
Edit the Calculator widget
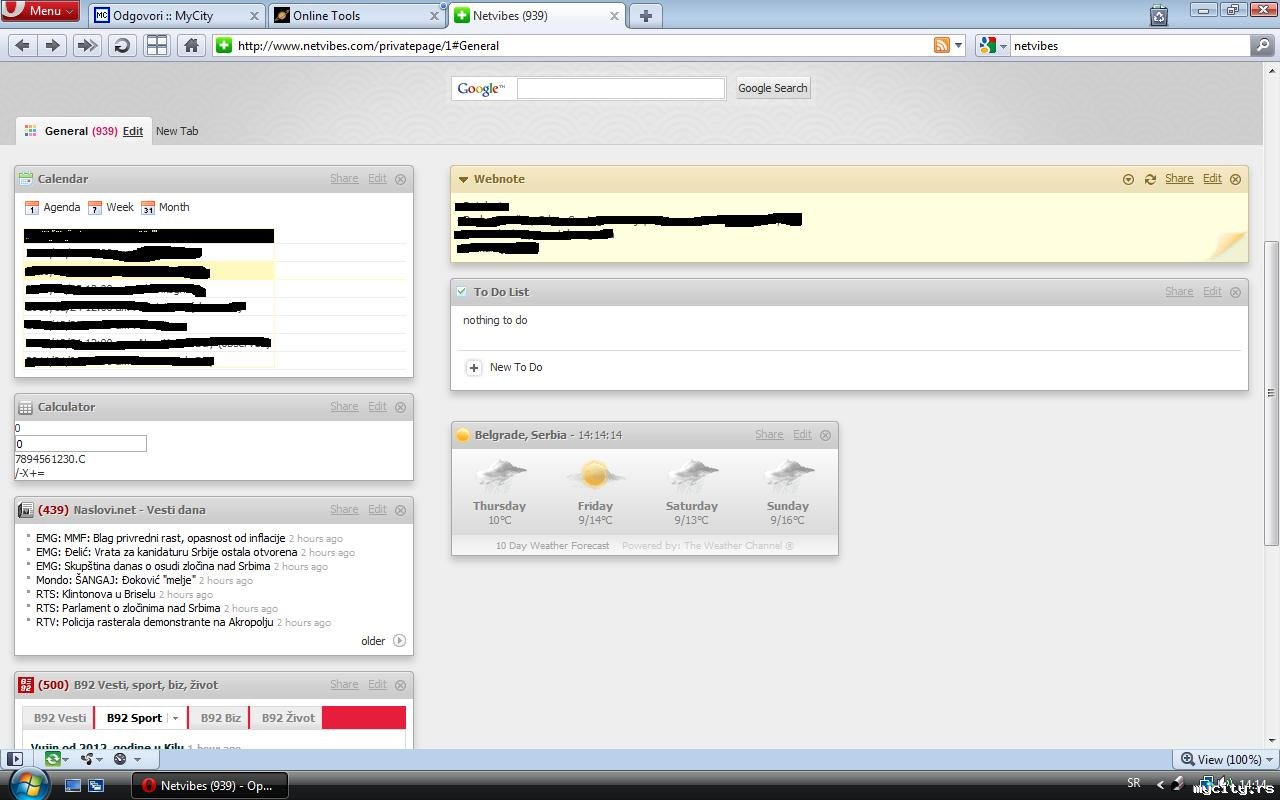tap(377, 407)
